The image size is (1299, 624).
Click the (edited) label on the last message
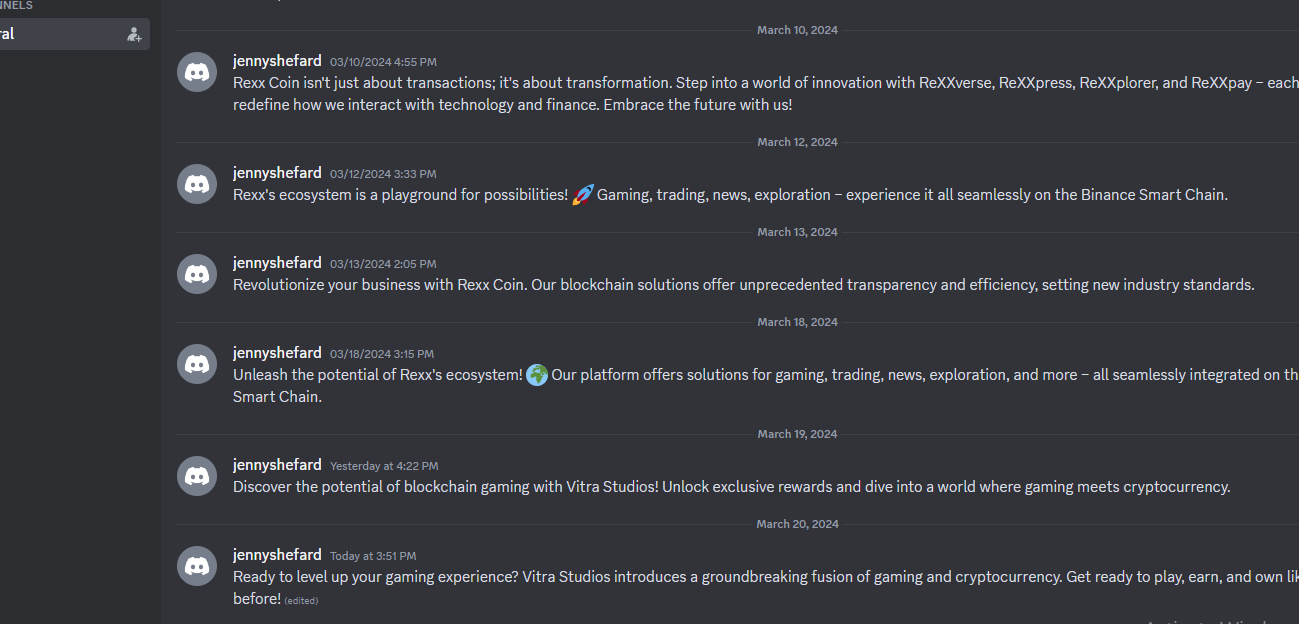click(x=301, y=601)
